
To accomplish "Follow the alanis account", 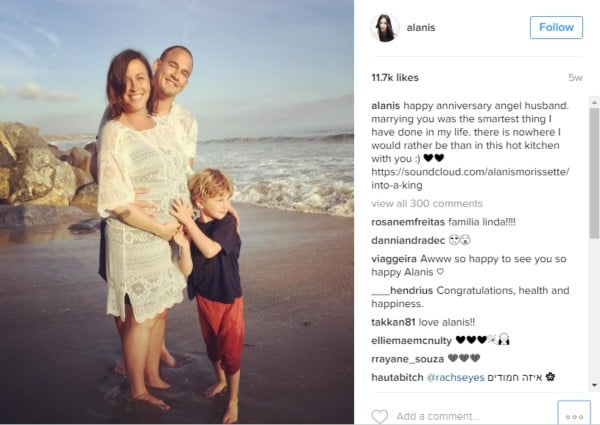I will (556, 28).
